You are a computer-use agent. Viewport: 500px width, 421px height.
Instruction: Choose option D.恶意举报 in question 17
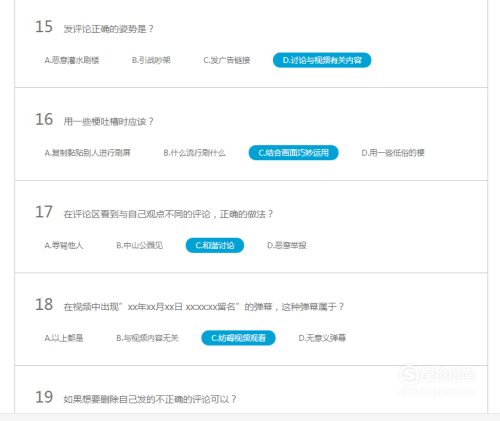[x=287, y=246]
